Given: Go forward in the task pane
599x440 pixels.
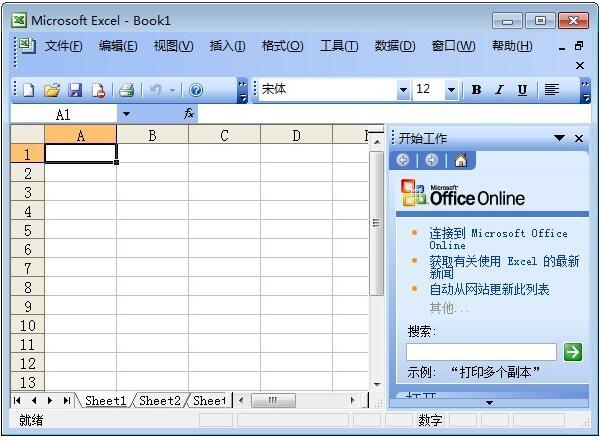Looking at the screenshot, I should click(x=432, y=160).
